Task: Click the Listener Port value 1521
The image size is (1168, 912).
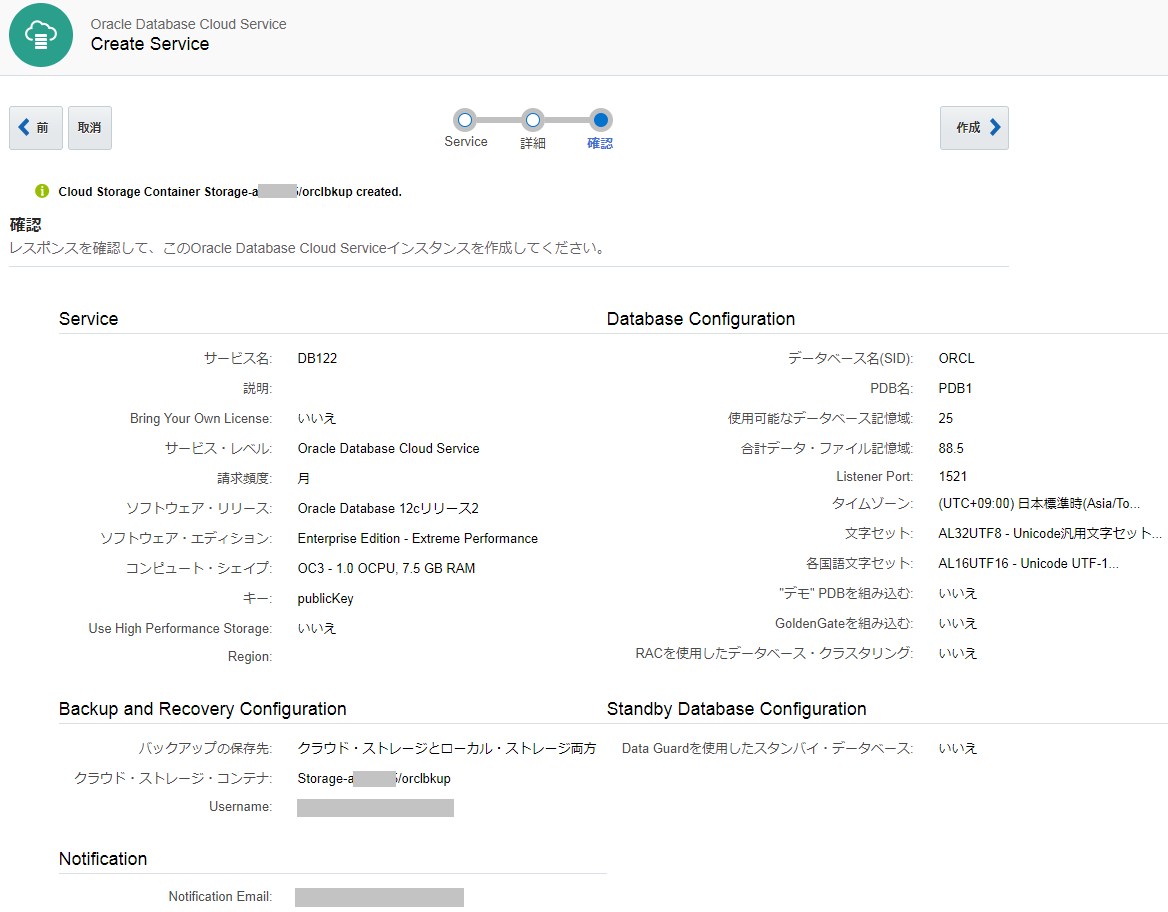Action: [953, 476]
